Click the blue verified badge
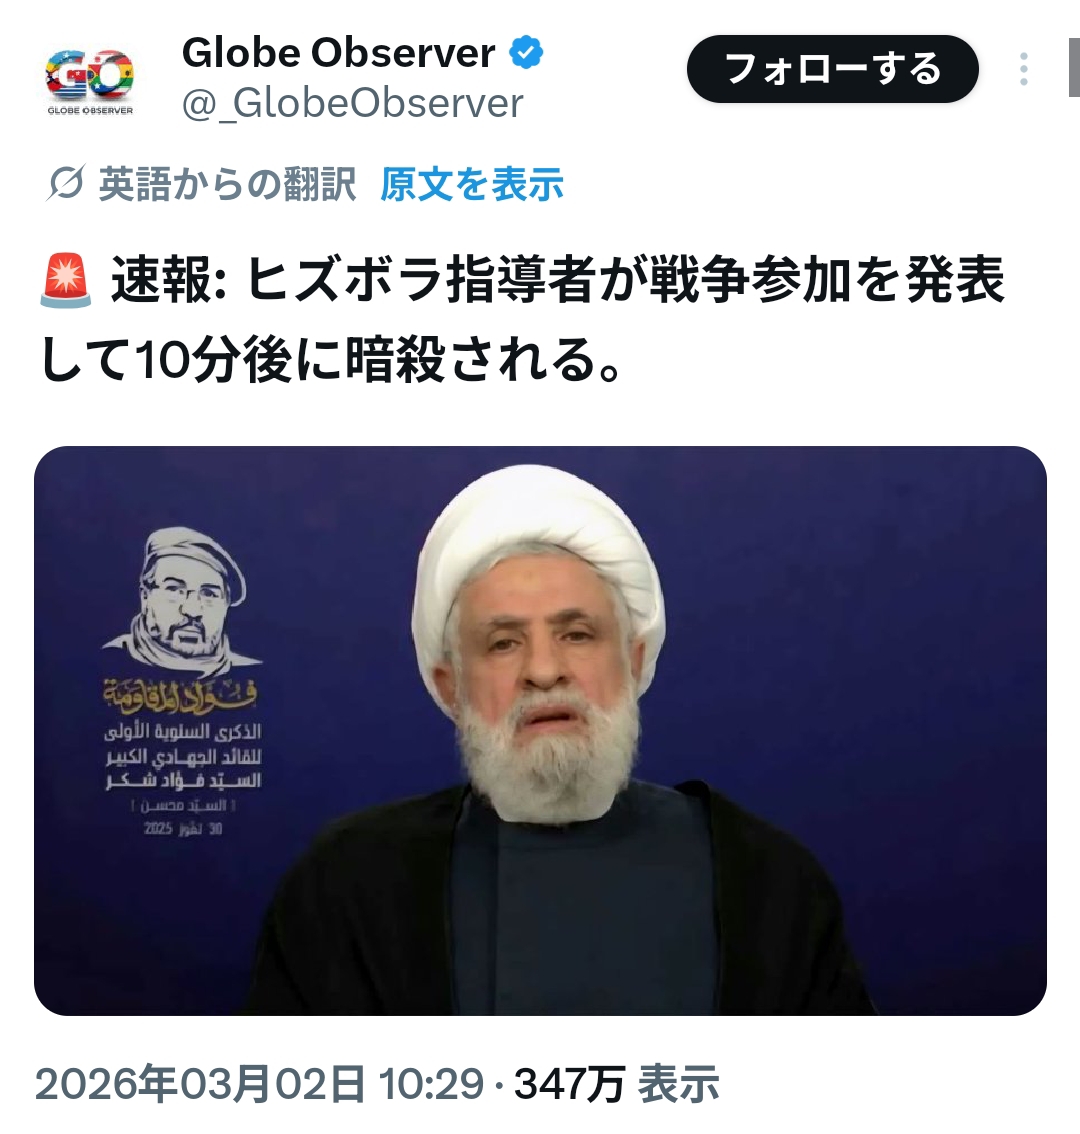Viewport: 1080px width, 1134px height. (527, 53)
